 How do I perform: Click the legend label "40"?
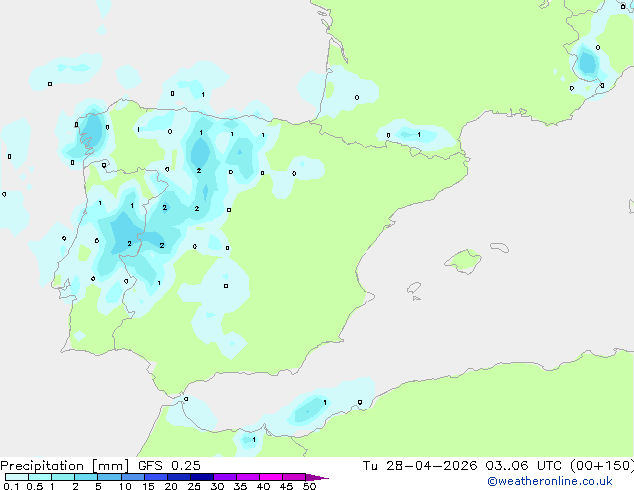point(263,486)
